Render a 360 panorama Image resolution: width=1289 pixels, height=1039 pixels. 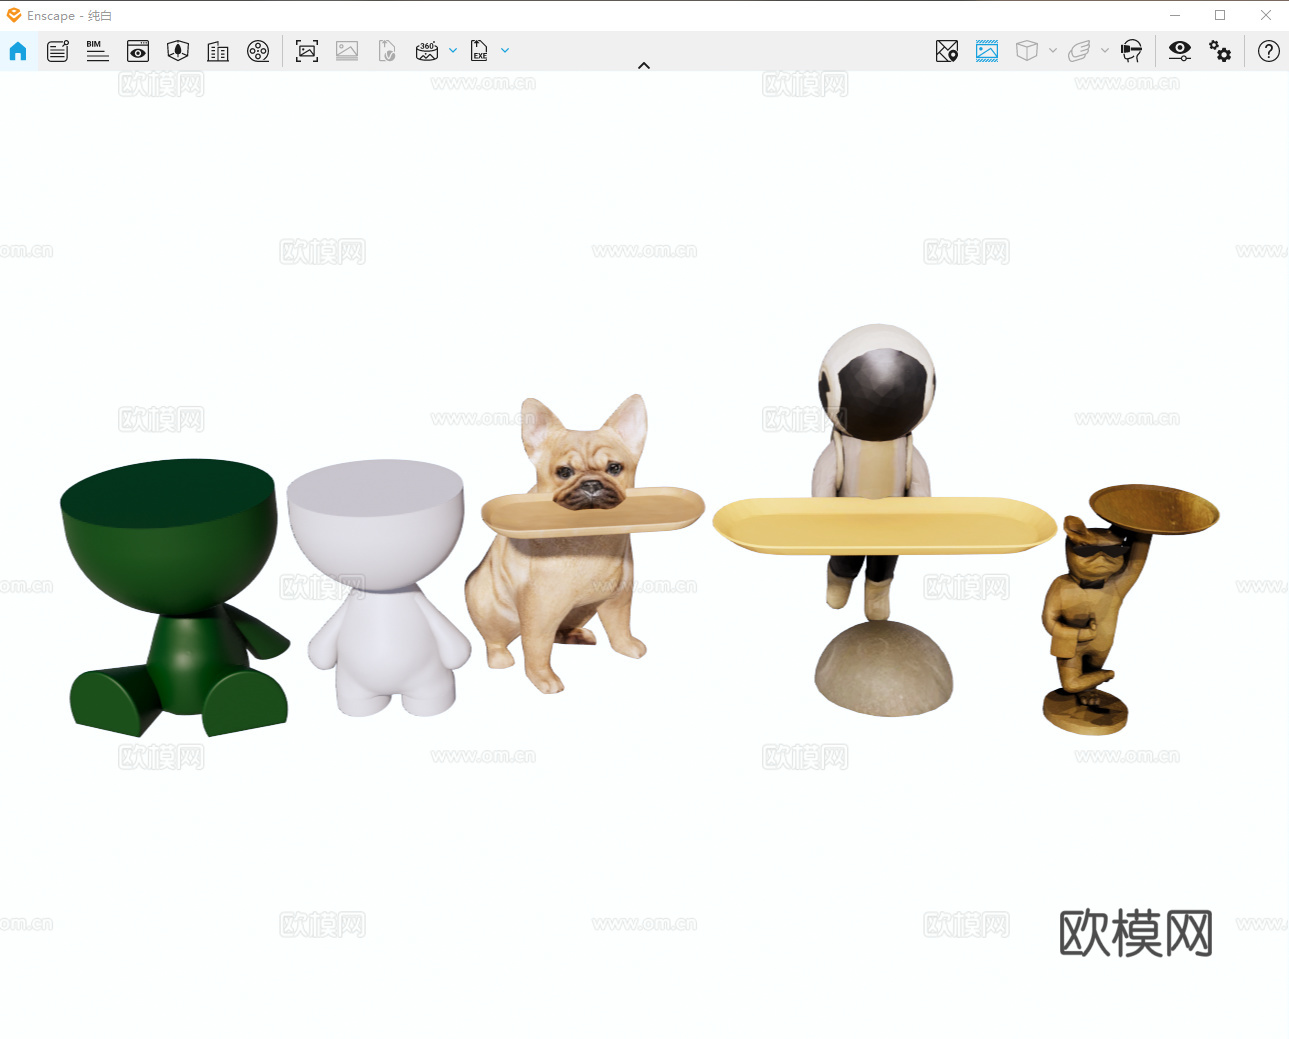click(427, 51)
